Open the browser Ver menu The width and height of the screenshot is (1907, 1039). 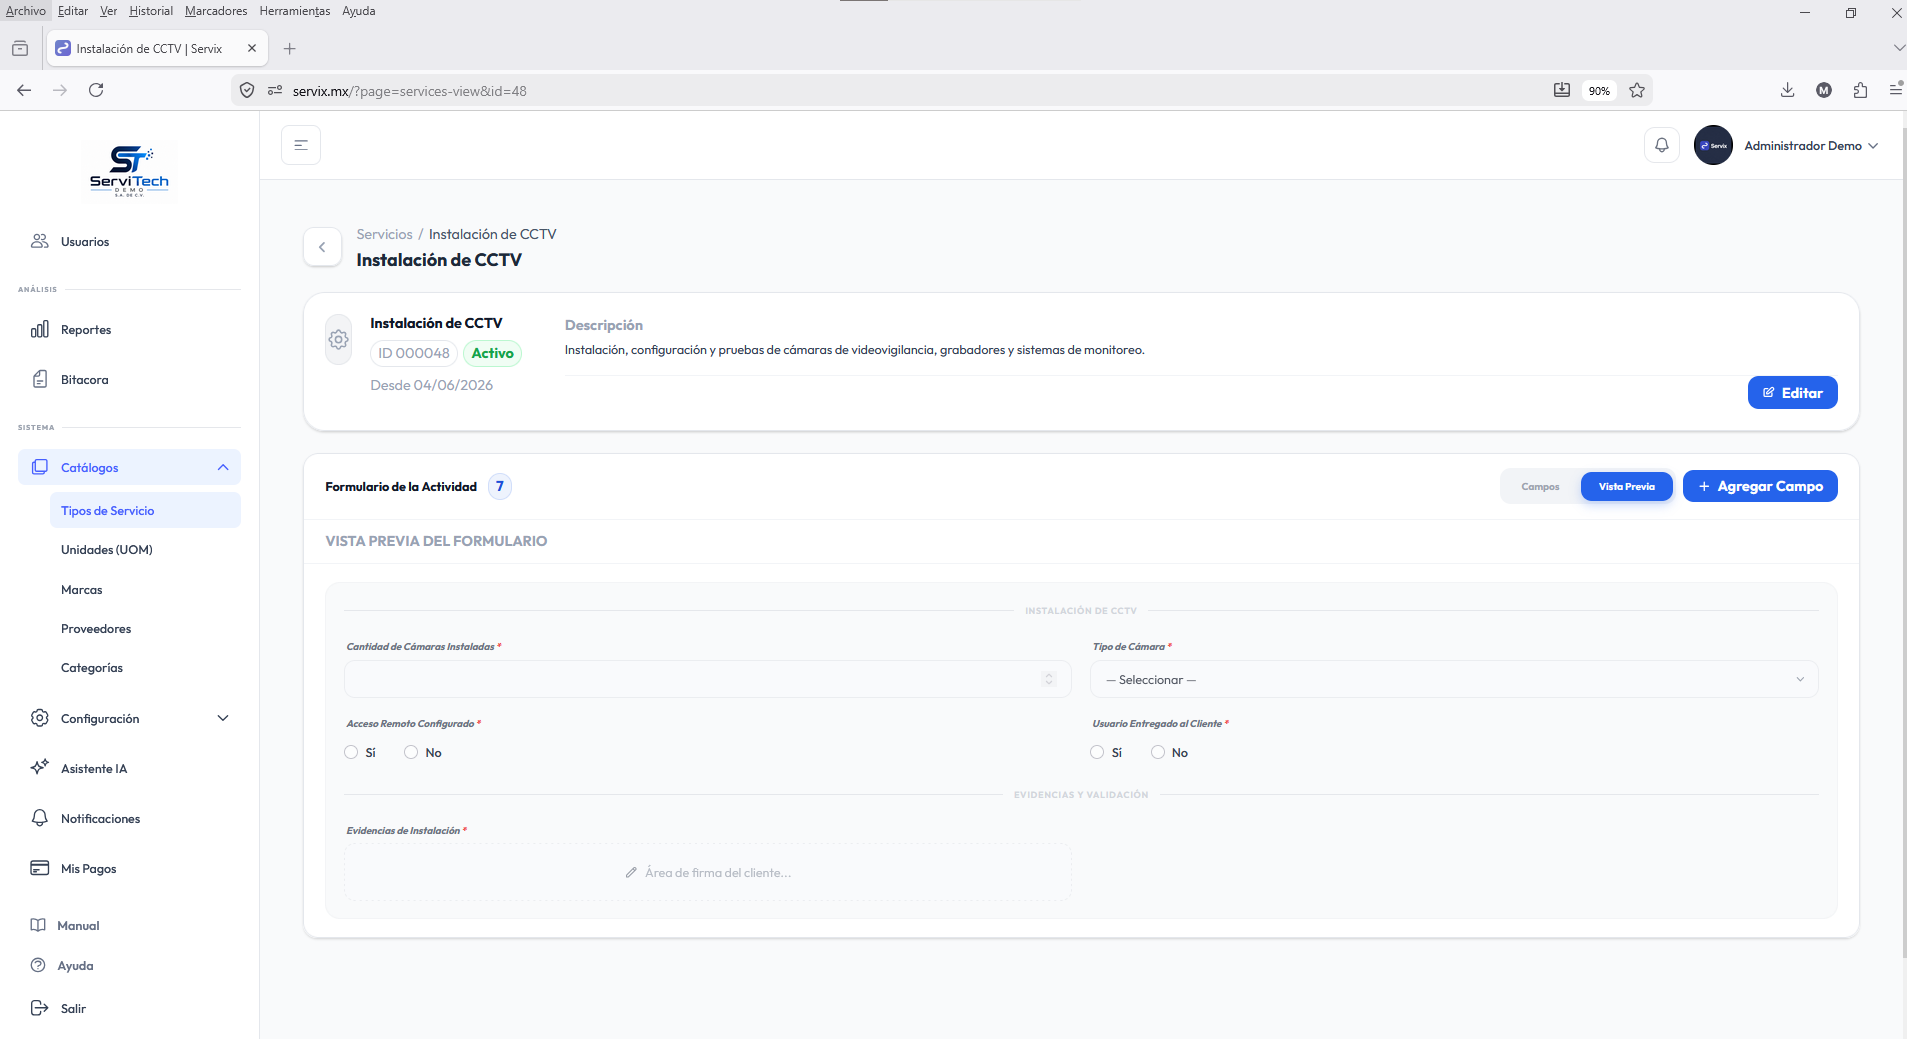pyautogui.click(x=108, y=10)
